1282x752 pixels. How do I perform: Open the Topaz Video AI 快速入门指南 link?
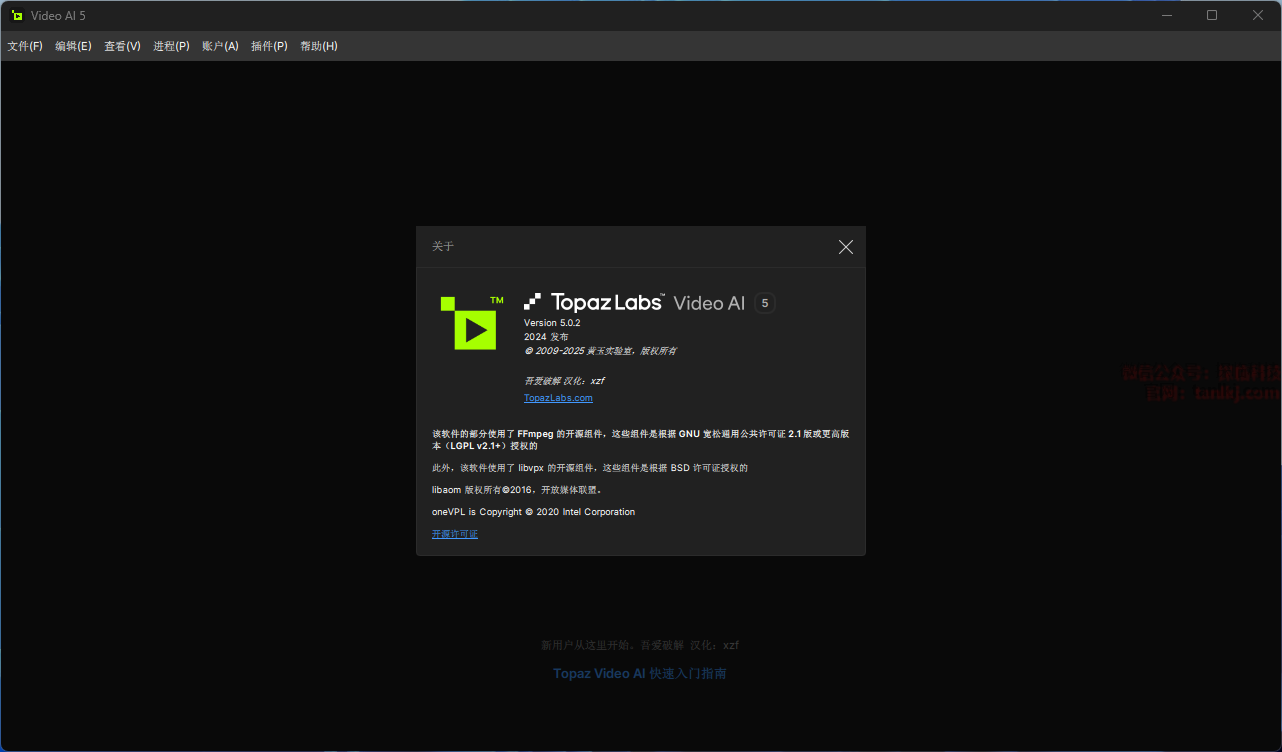tap(640, 674)
